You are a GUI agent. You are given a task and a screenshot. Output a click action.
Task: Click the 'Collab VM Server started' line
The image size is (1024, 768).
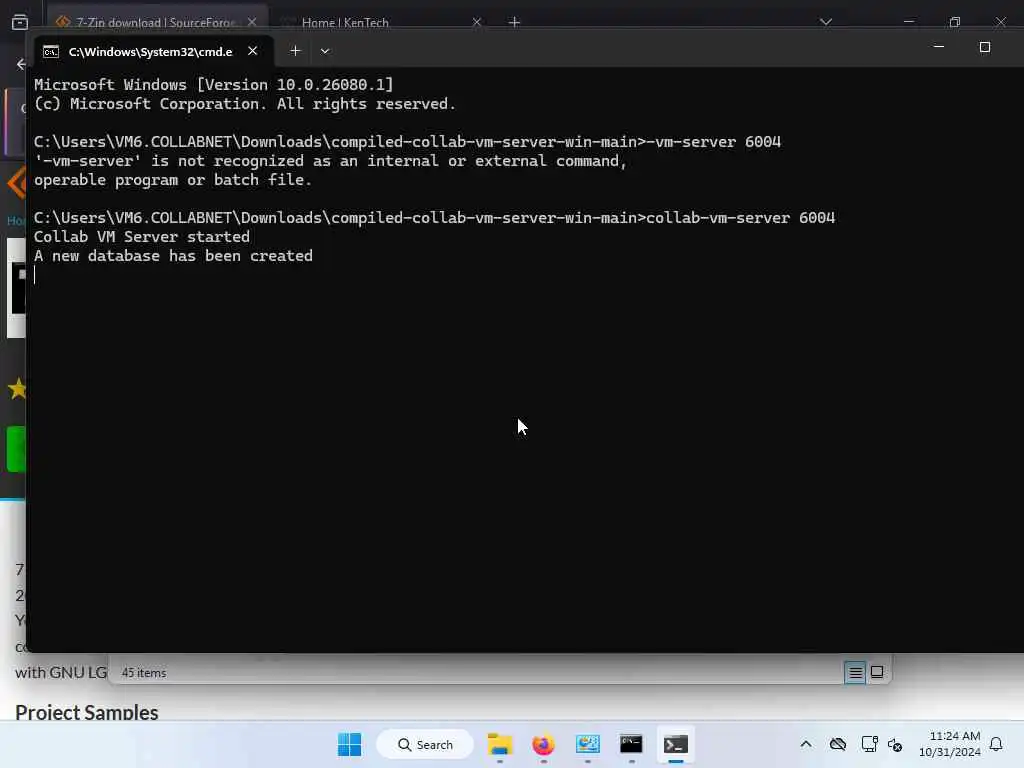point(142,237)
